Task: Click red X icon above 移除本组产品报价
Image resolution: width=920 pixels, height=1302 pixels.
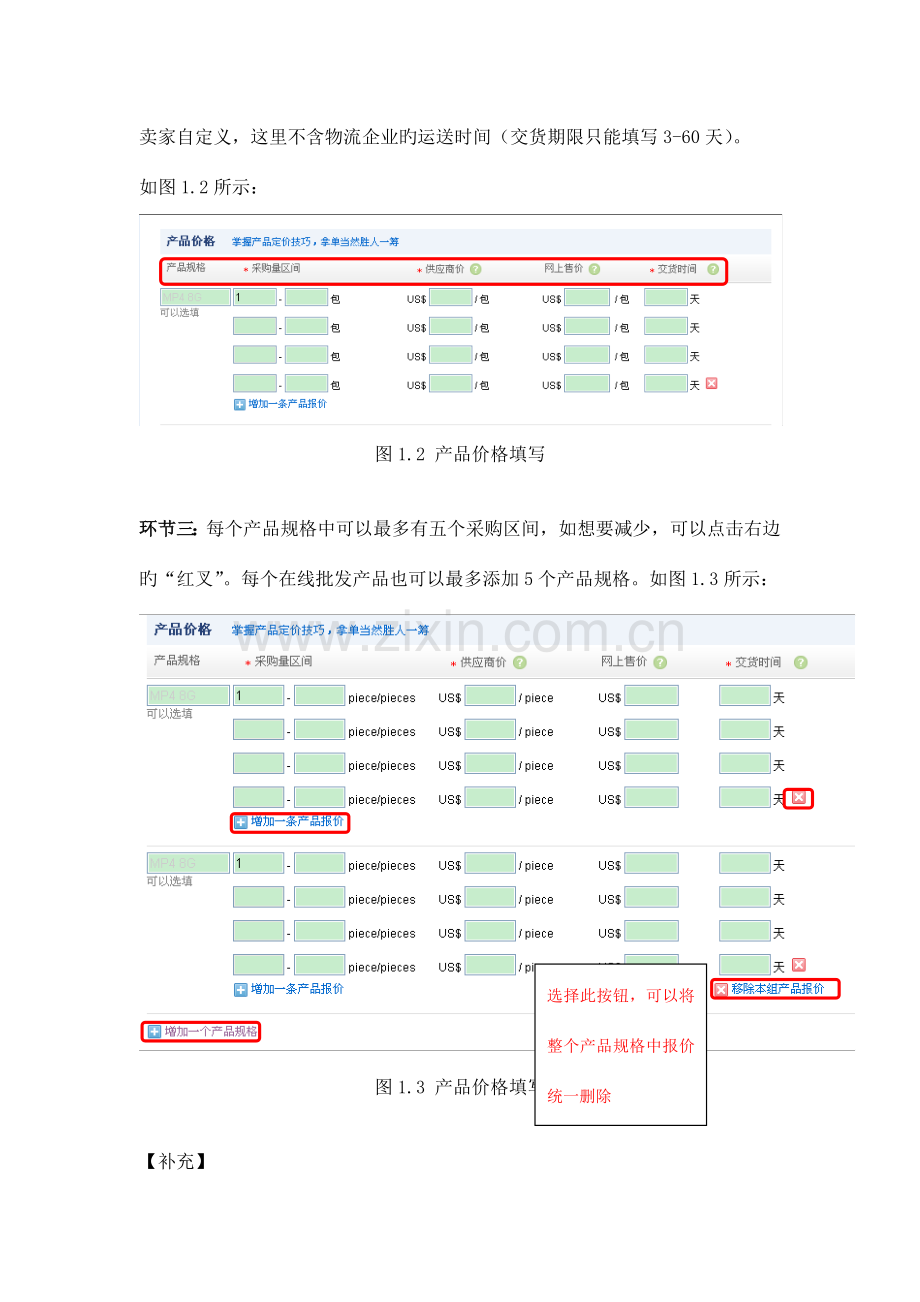Action: click(799, 965)
